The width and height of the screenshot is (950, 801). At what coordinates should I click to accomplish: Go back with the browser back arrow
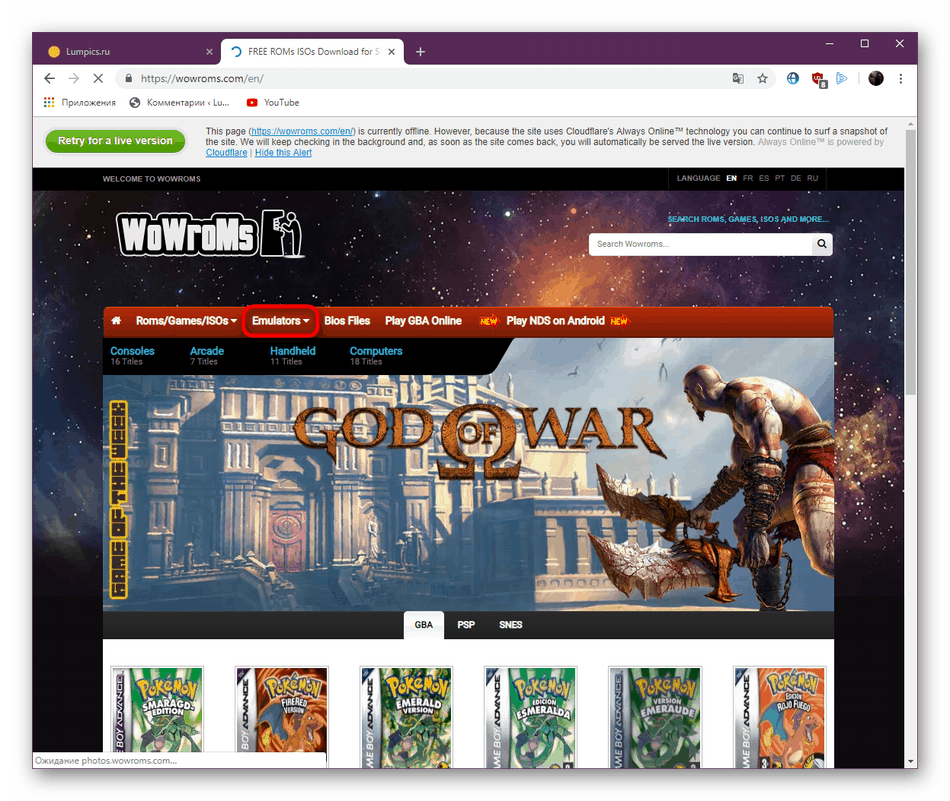coord(50,78)
